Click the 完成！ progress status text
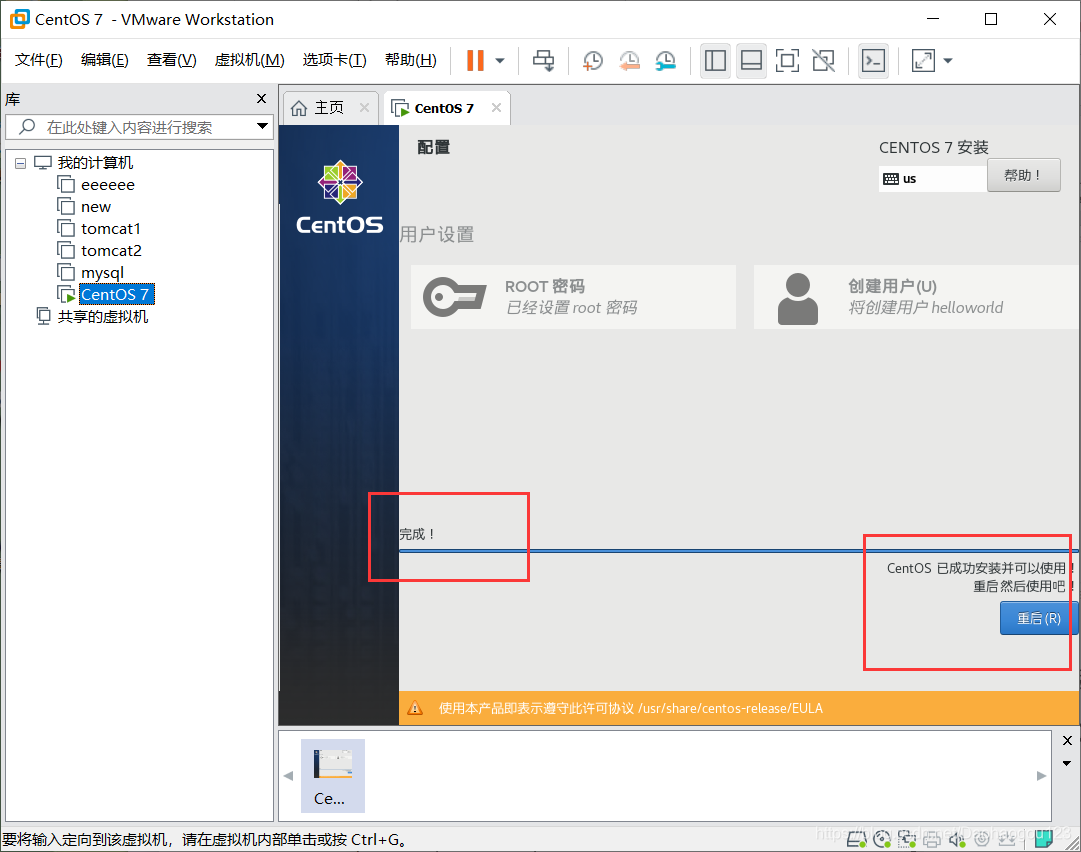The width and height of the screenshot is (1081, 852). [418, 534]
